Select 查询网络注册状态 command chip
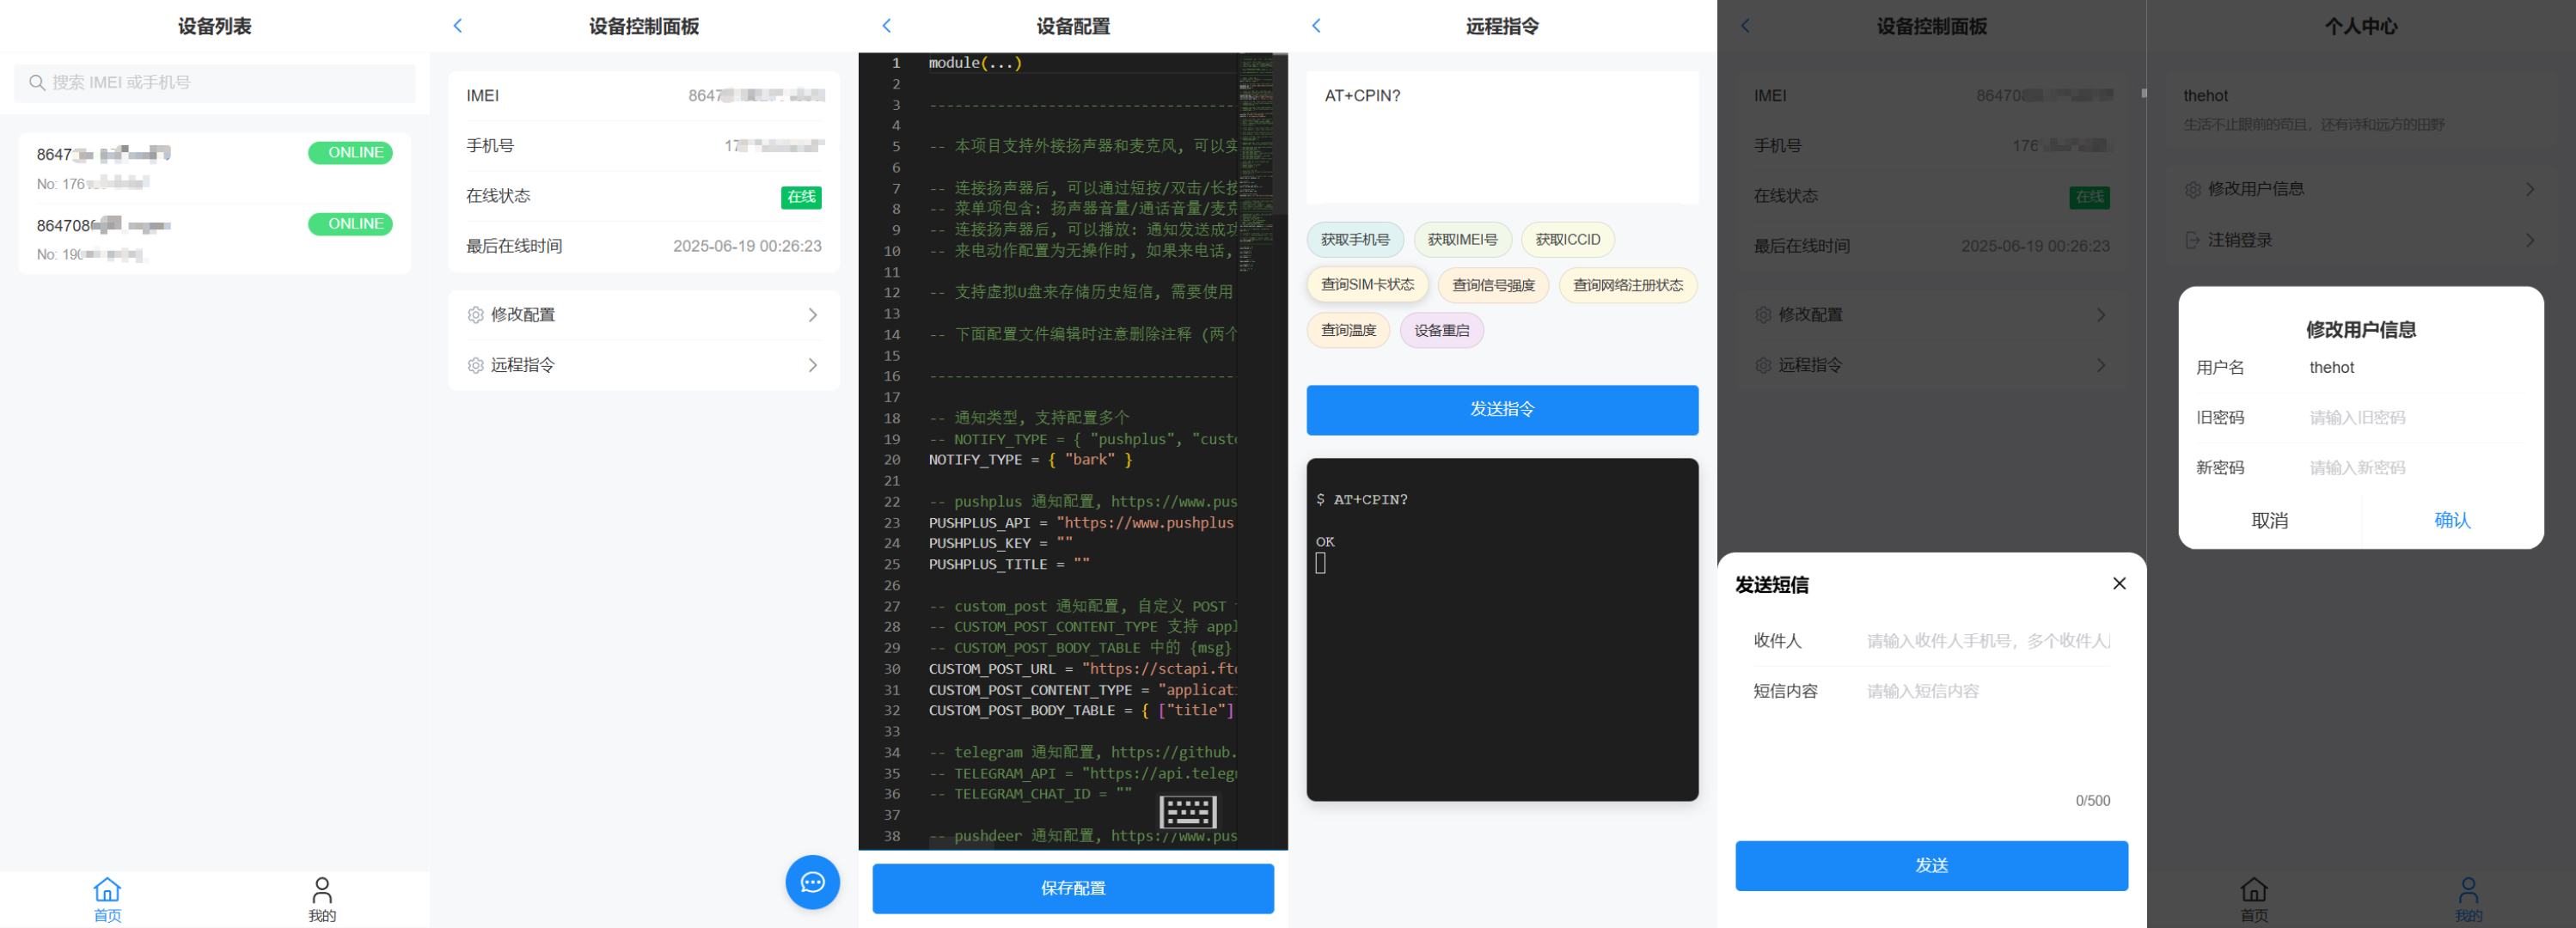The width and height of the screenshot is (2576, 928). (1628, 285)
